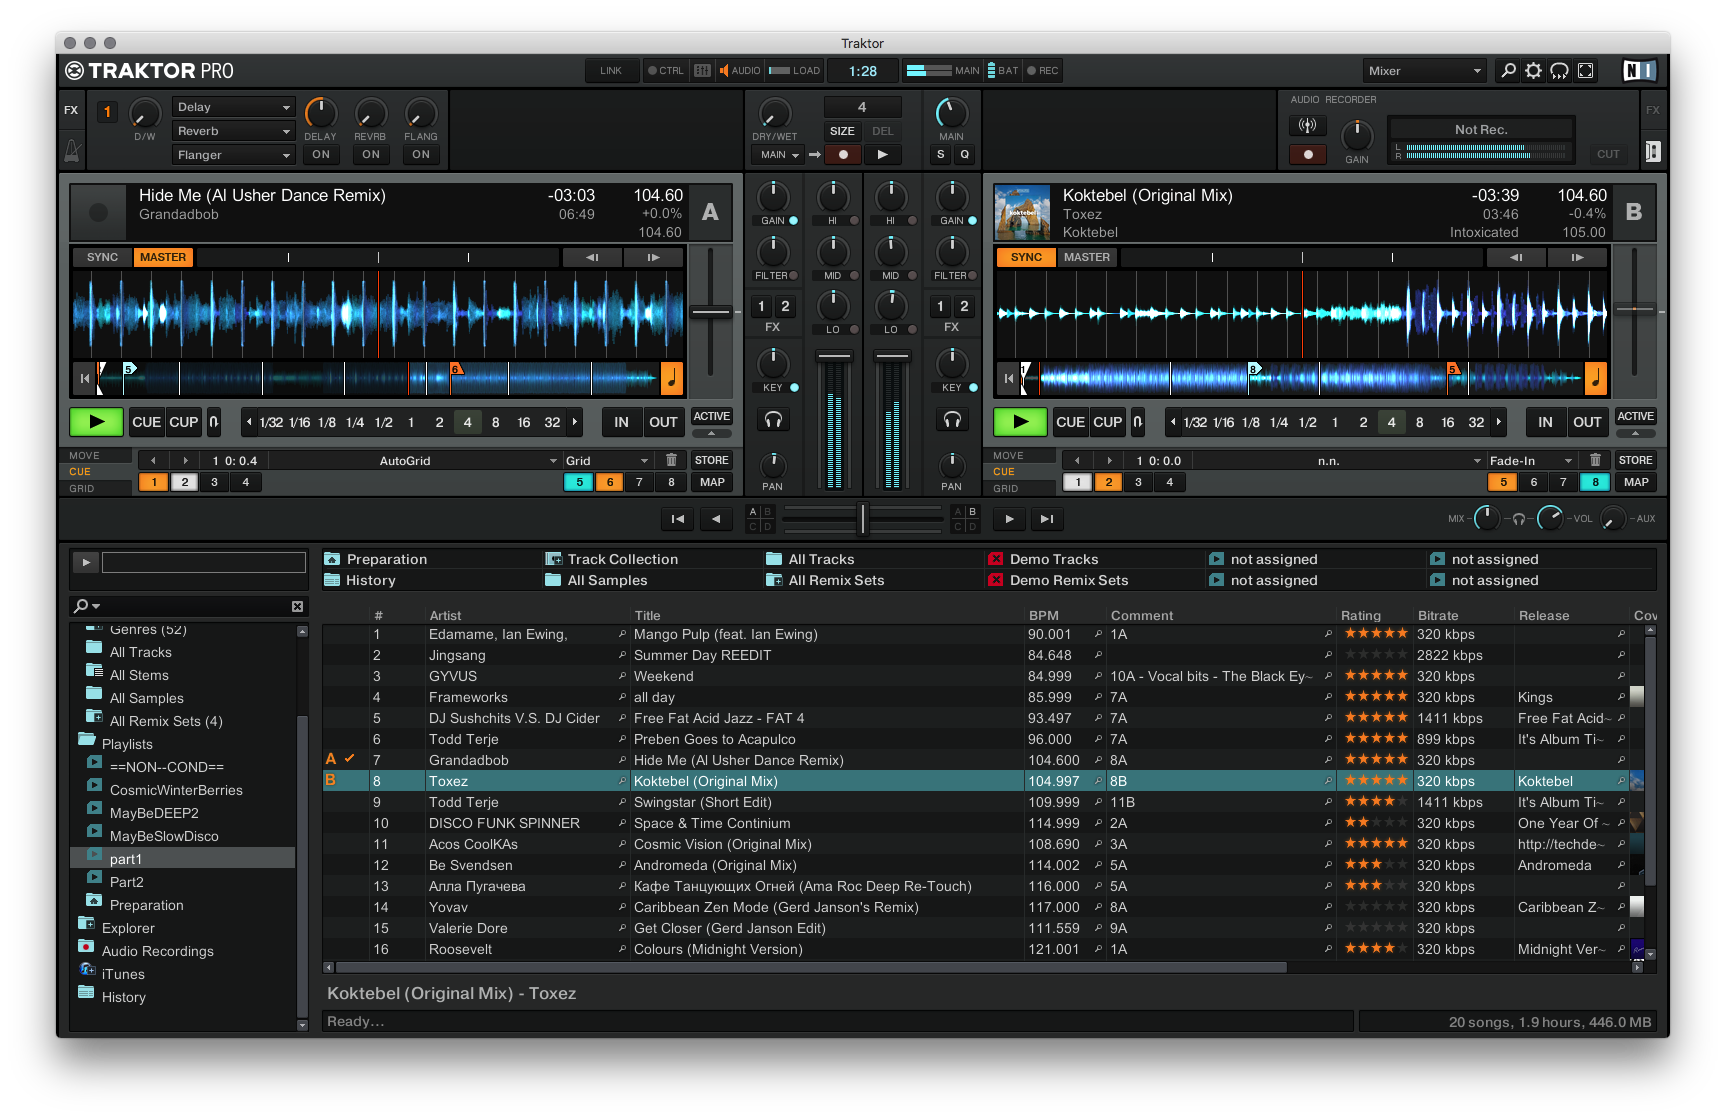Viewport: 1726px width, 1118px height.
Task: Select Deck A GRID panel tab
Action: pos(95,489)
